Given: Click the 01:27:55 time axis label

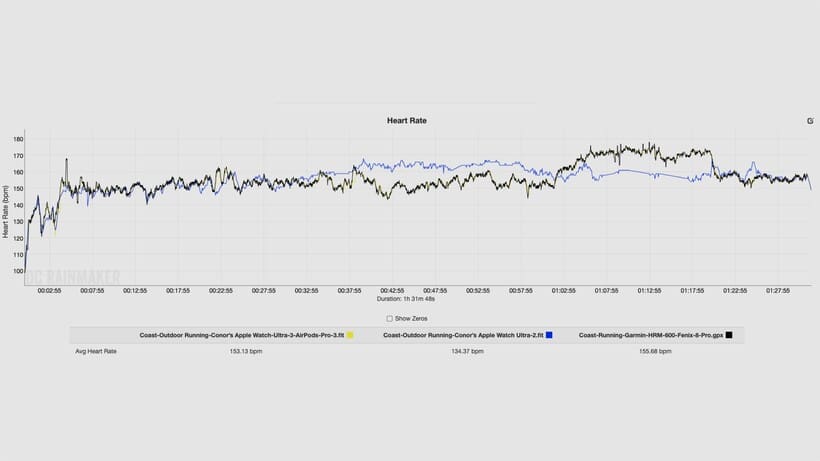Looking at the screenshot, I should tap(776, 291).
